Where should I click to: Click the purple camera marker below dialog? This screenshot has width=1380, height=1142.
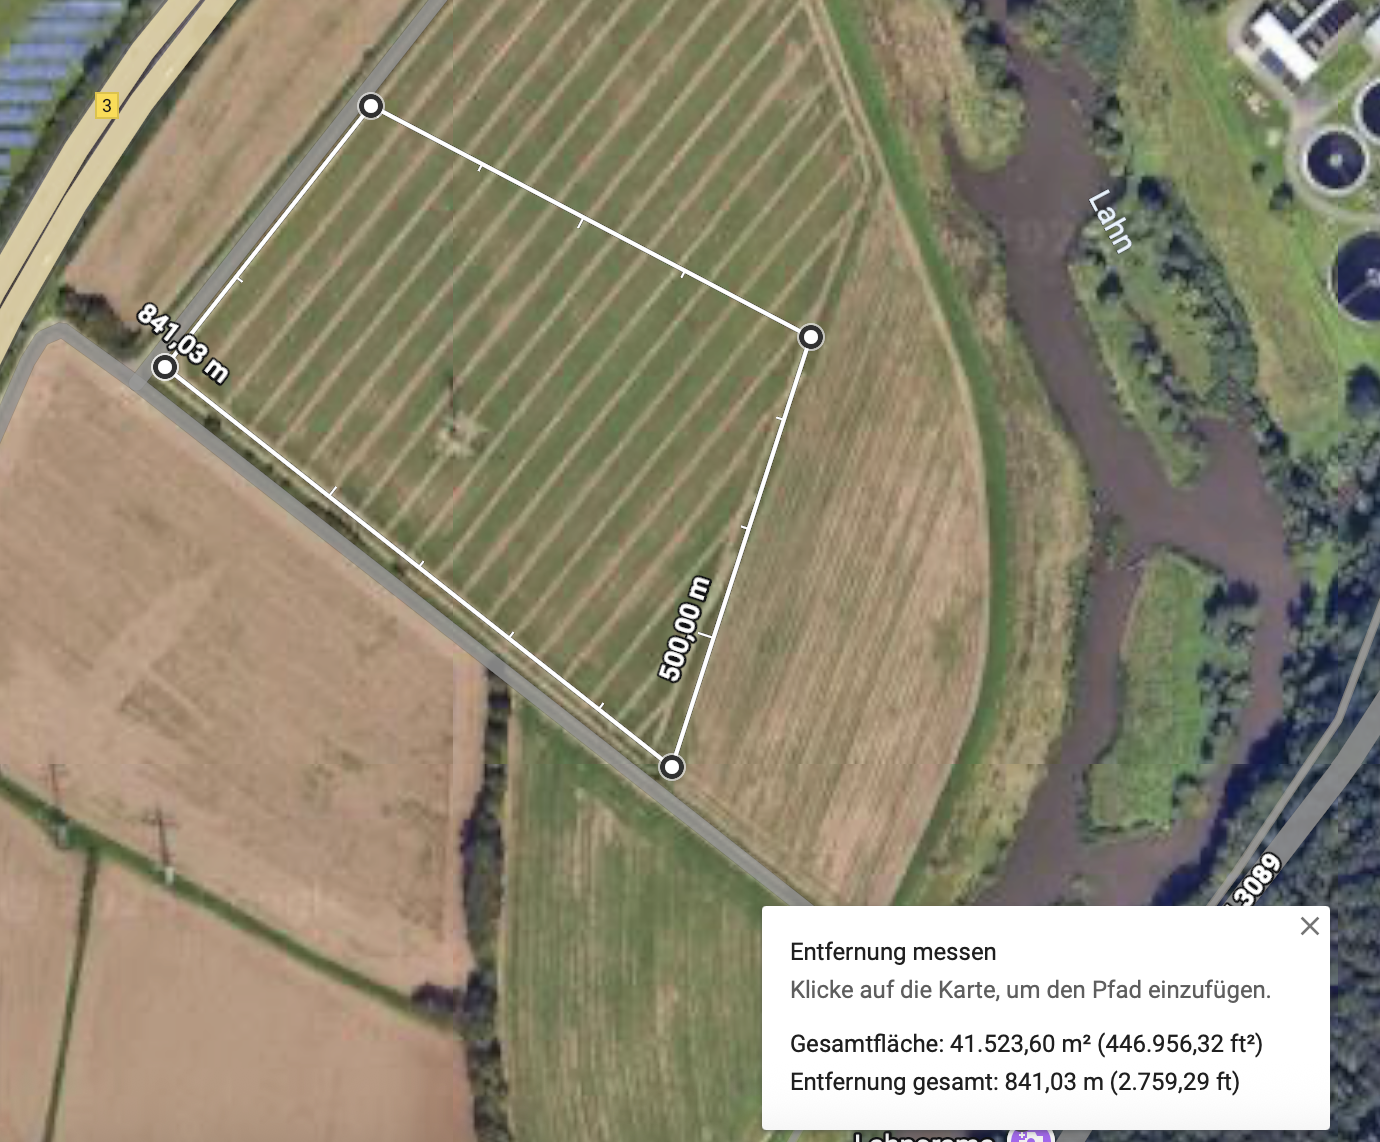1030,1135
